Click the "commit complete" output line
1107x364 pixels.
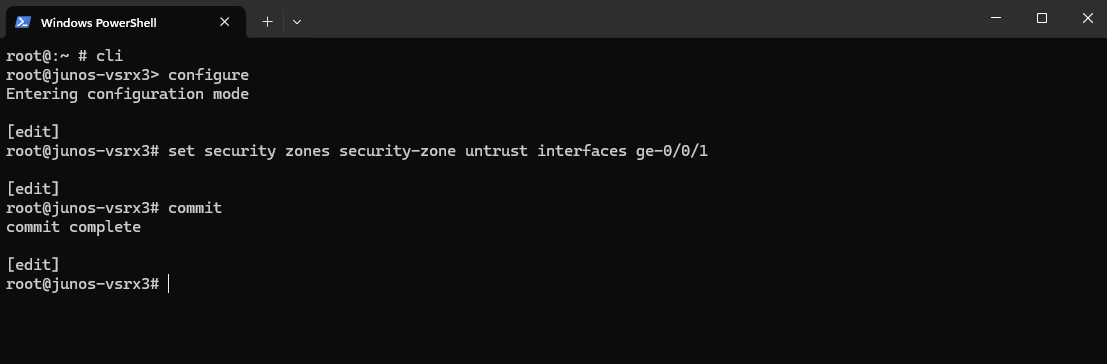pos(73,227)
